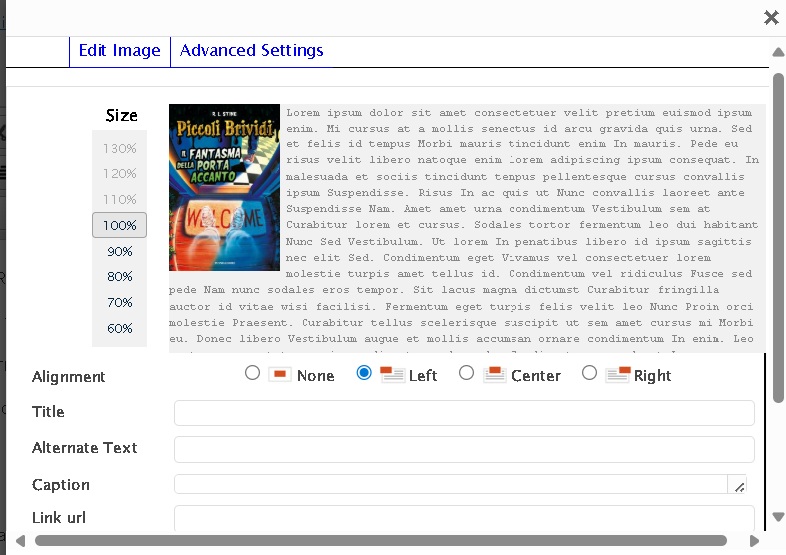Click the Caption field resize handle
The width and height of the screenshot is (786, 555).
(739, 486)
